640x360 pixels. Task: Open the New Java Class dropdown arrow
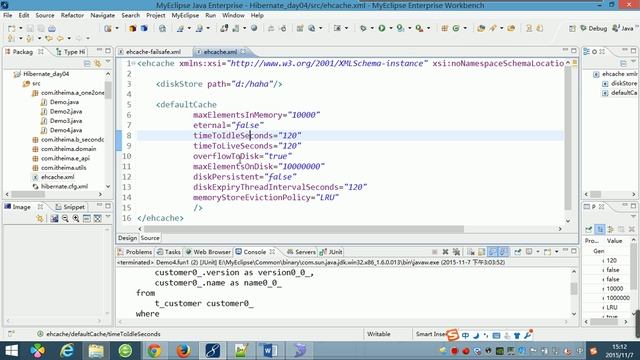[465, 28]
